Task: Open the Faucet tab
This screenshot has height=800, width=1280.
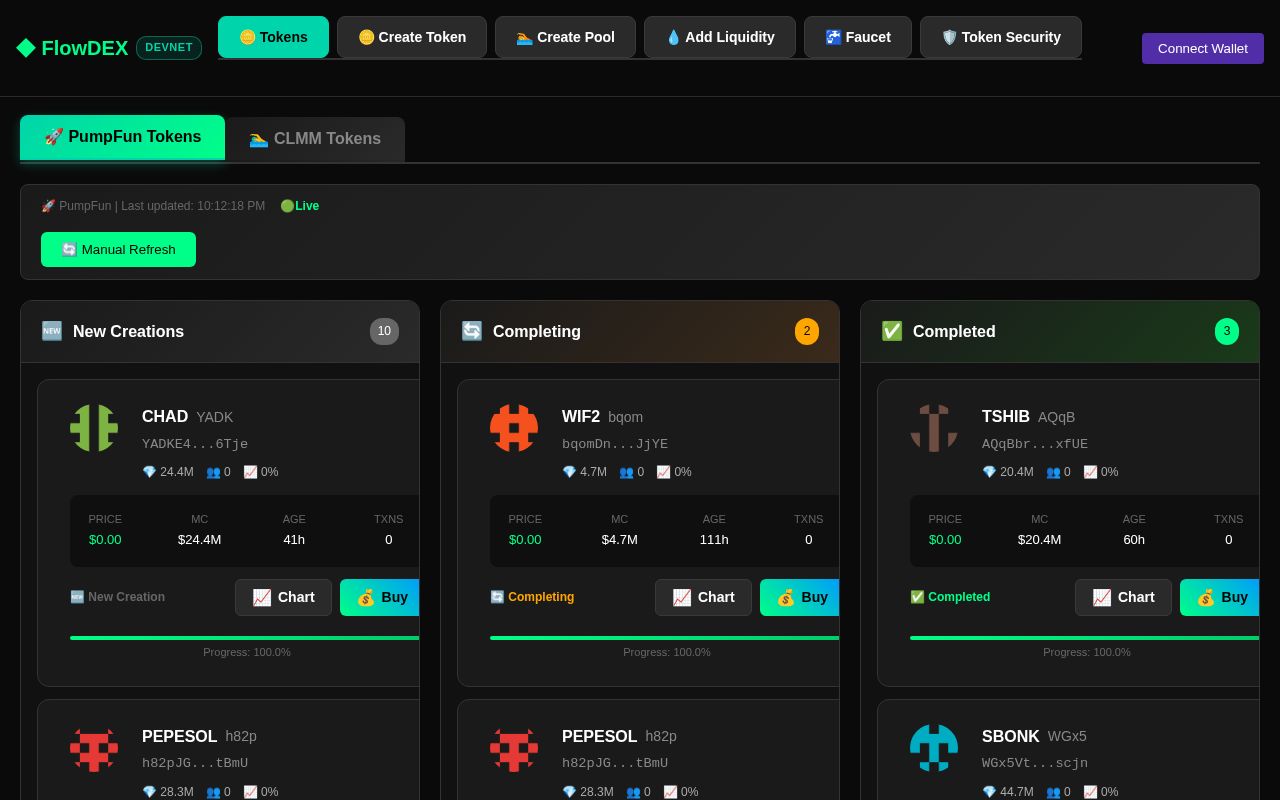Action: (x=858, y=37)
